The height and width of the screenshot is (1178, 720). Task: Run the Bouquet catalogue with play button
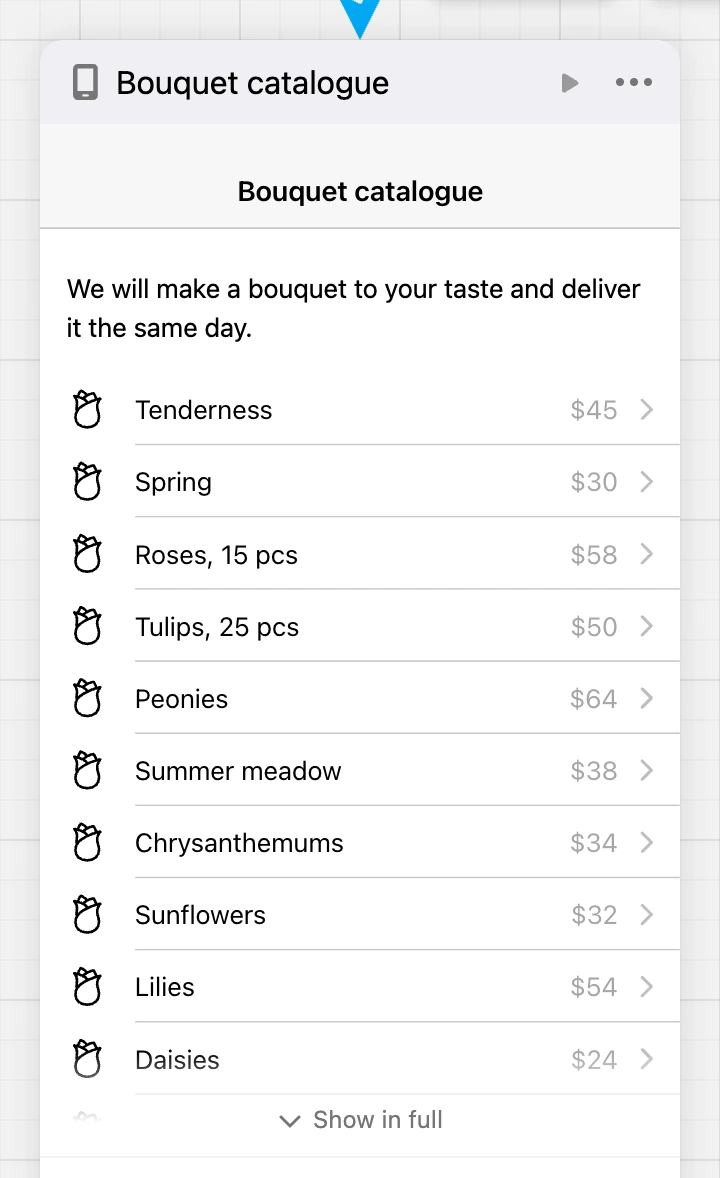570,83
